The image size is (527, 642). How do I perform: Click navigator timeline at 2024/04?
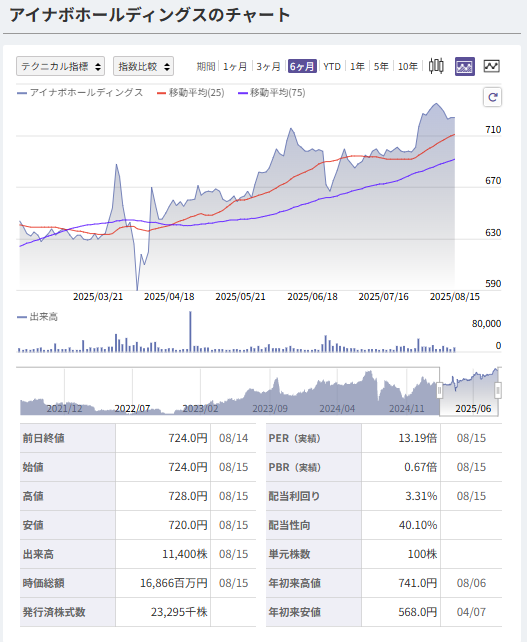(x=337, y=408)
